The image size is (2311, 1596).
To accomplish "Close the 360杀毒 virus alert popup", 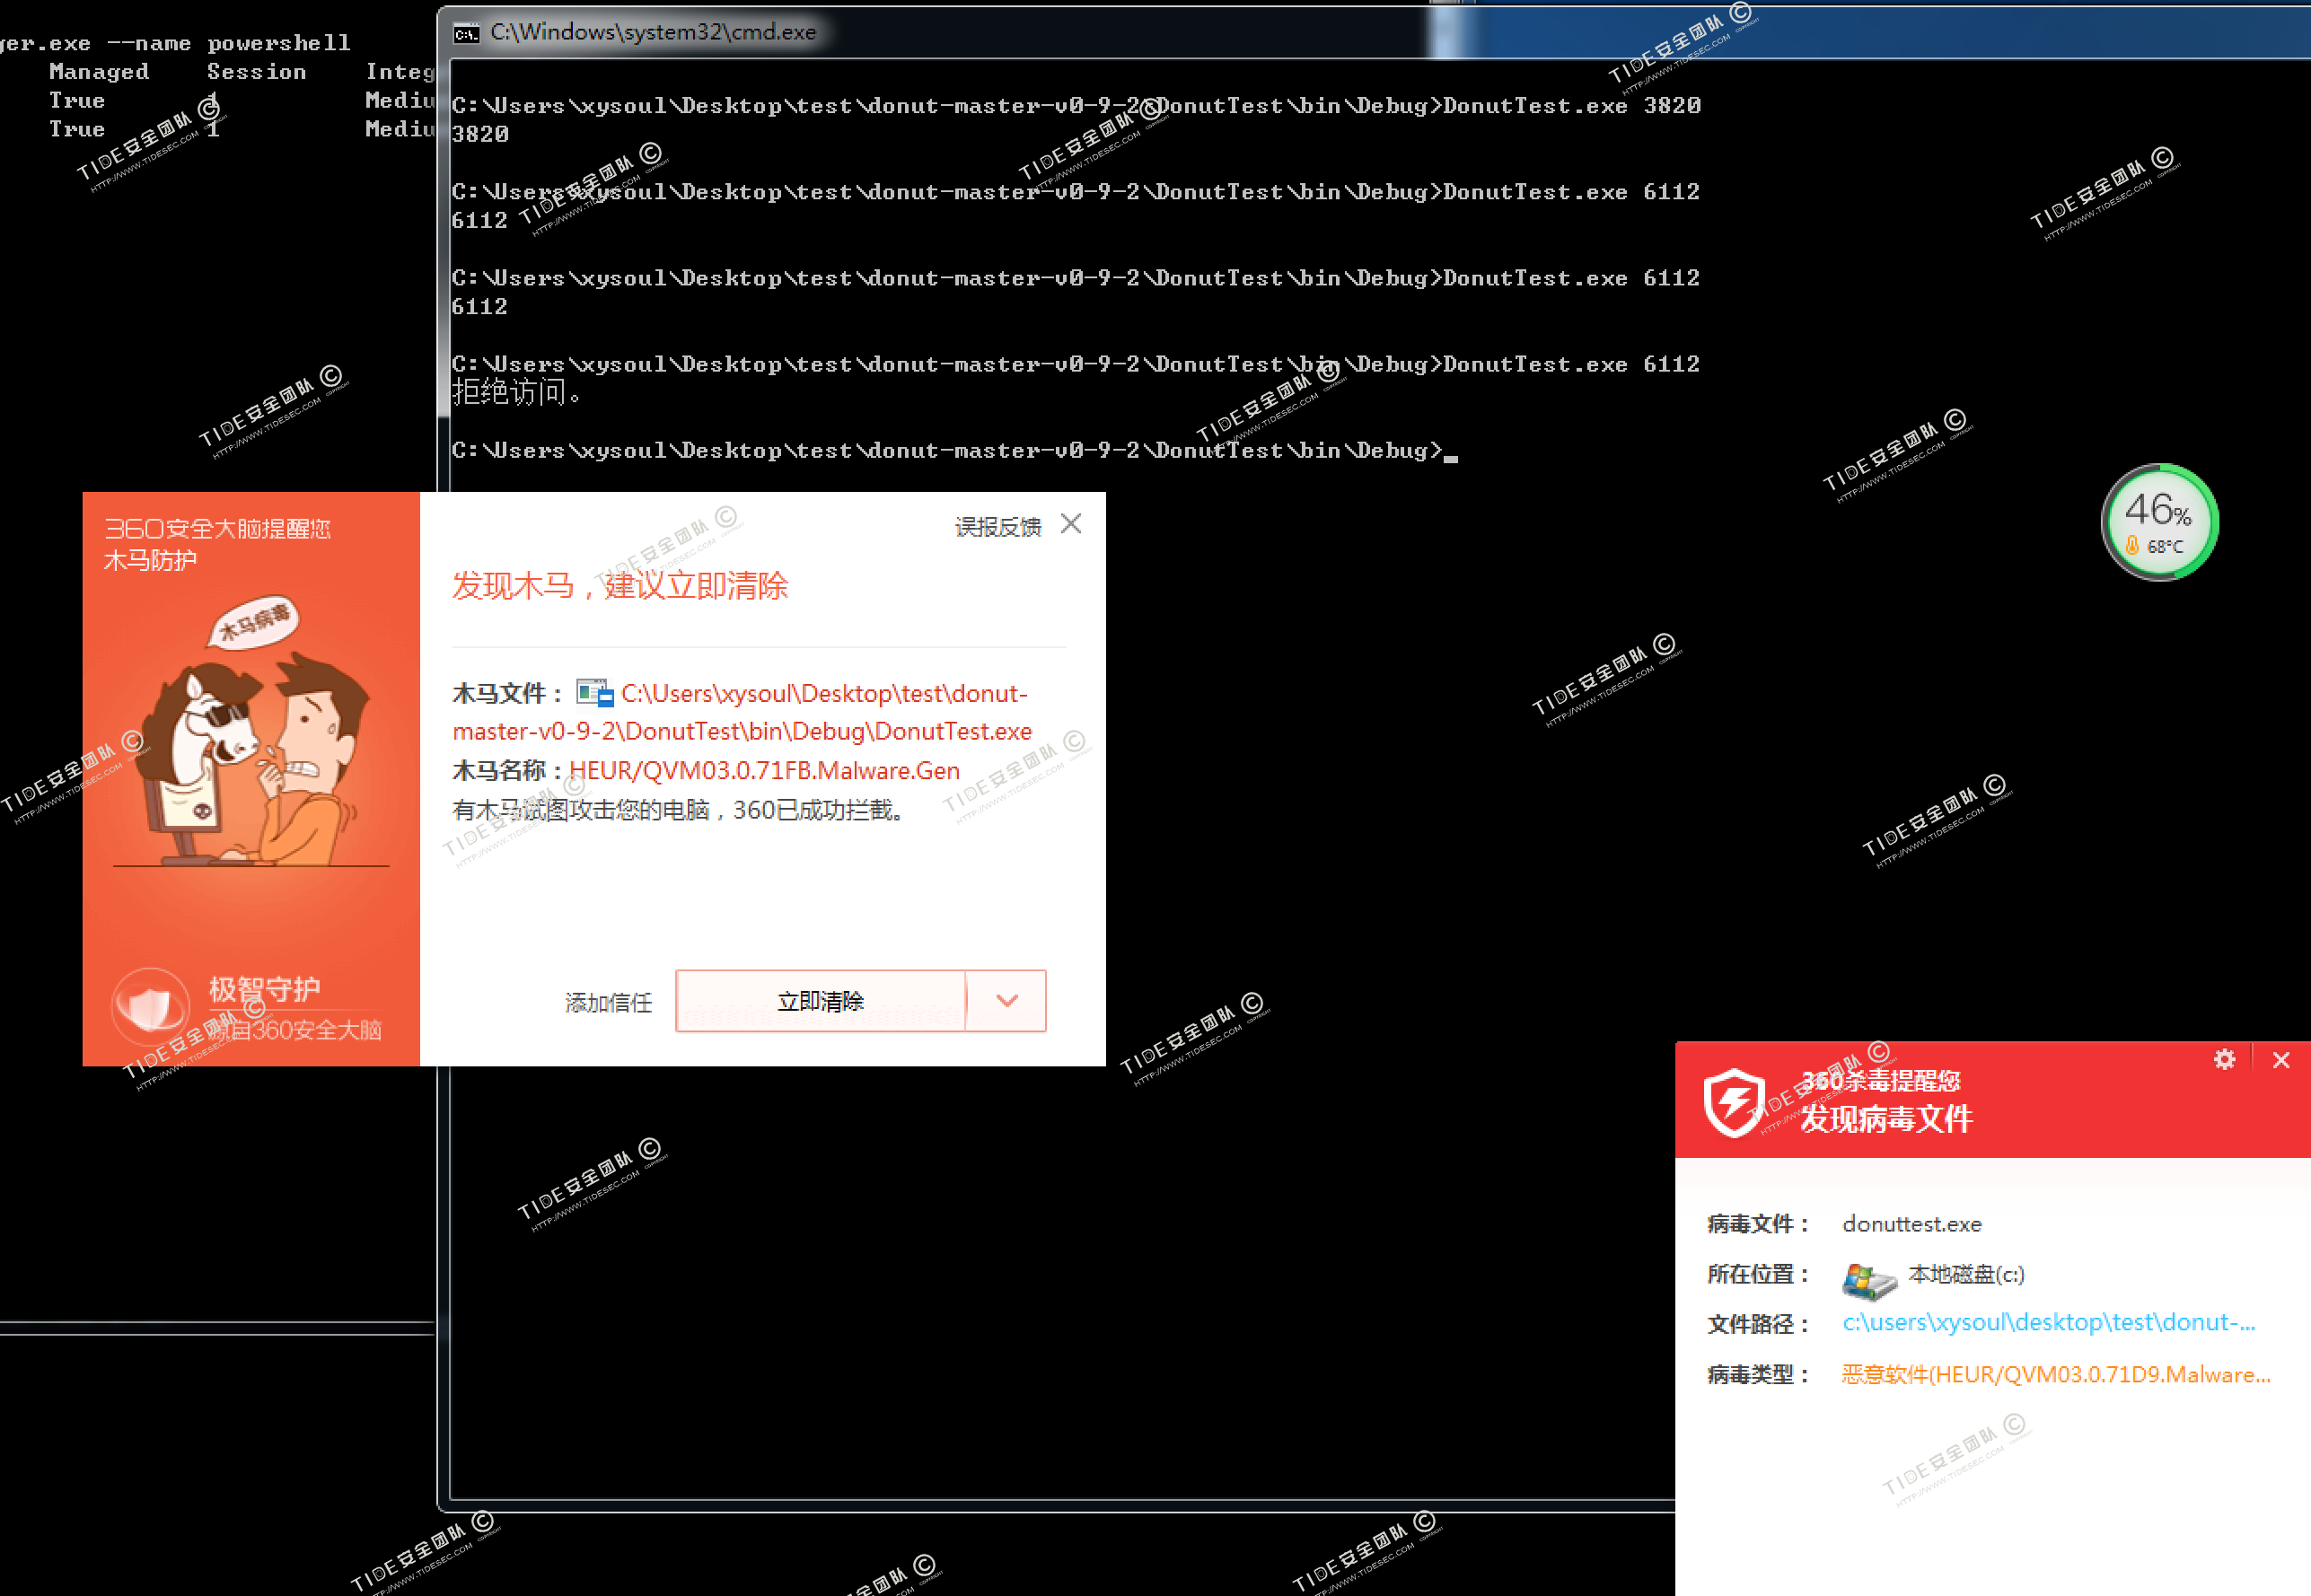I will click(x=2280, y=1060).
